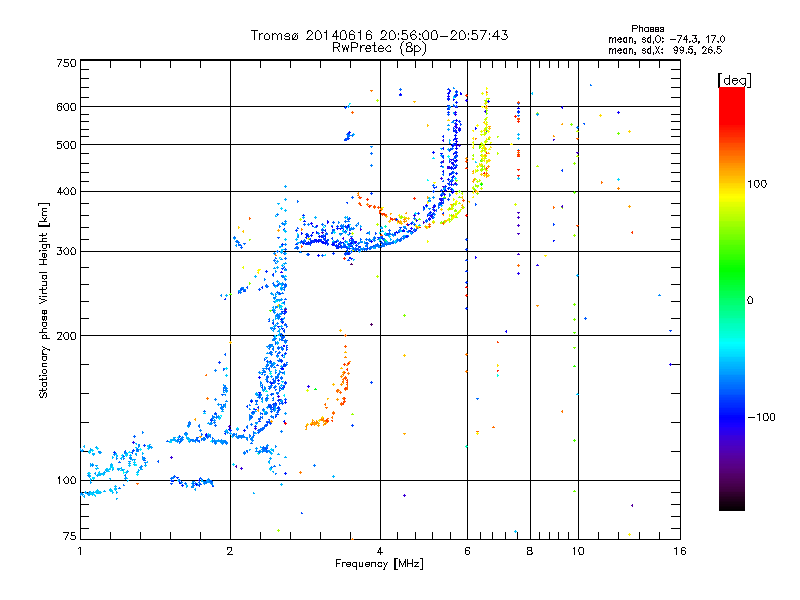Click the plot title 'Tromsø 20140616 20:56:00-20:57:43'
The height and width of the screenshot is (600, 800).
pyautogui.click(x=379, y=35)
